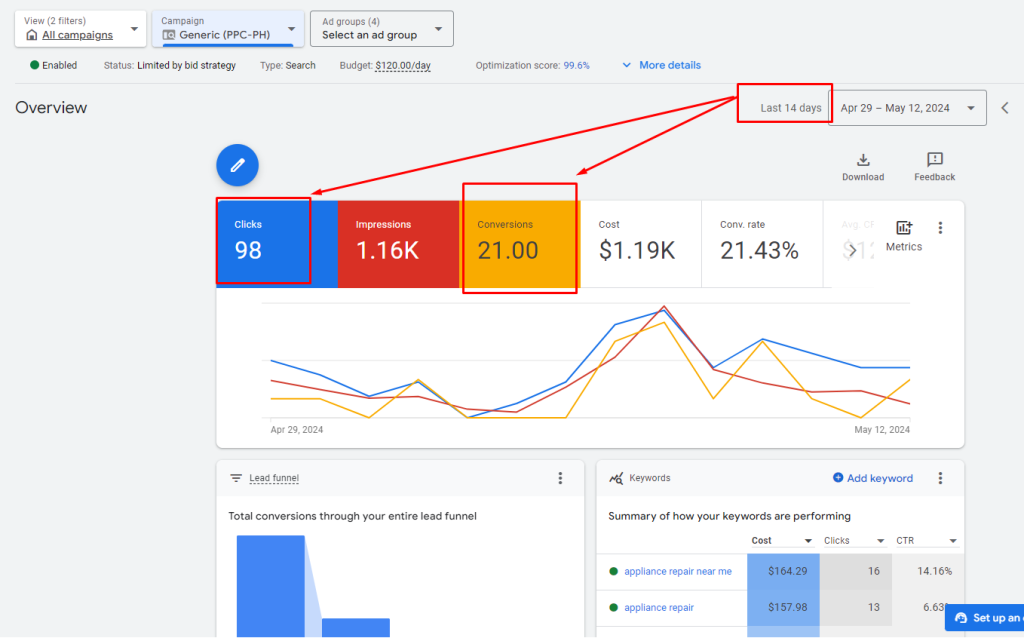Click the blue pencil edit button
The width and height of the screenshot is (1024, 638).
[237, 165]
